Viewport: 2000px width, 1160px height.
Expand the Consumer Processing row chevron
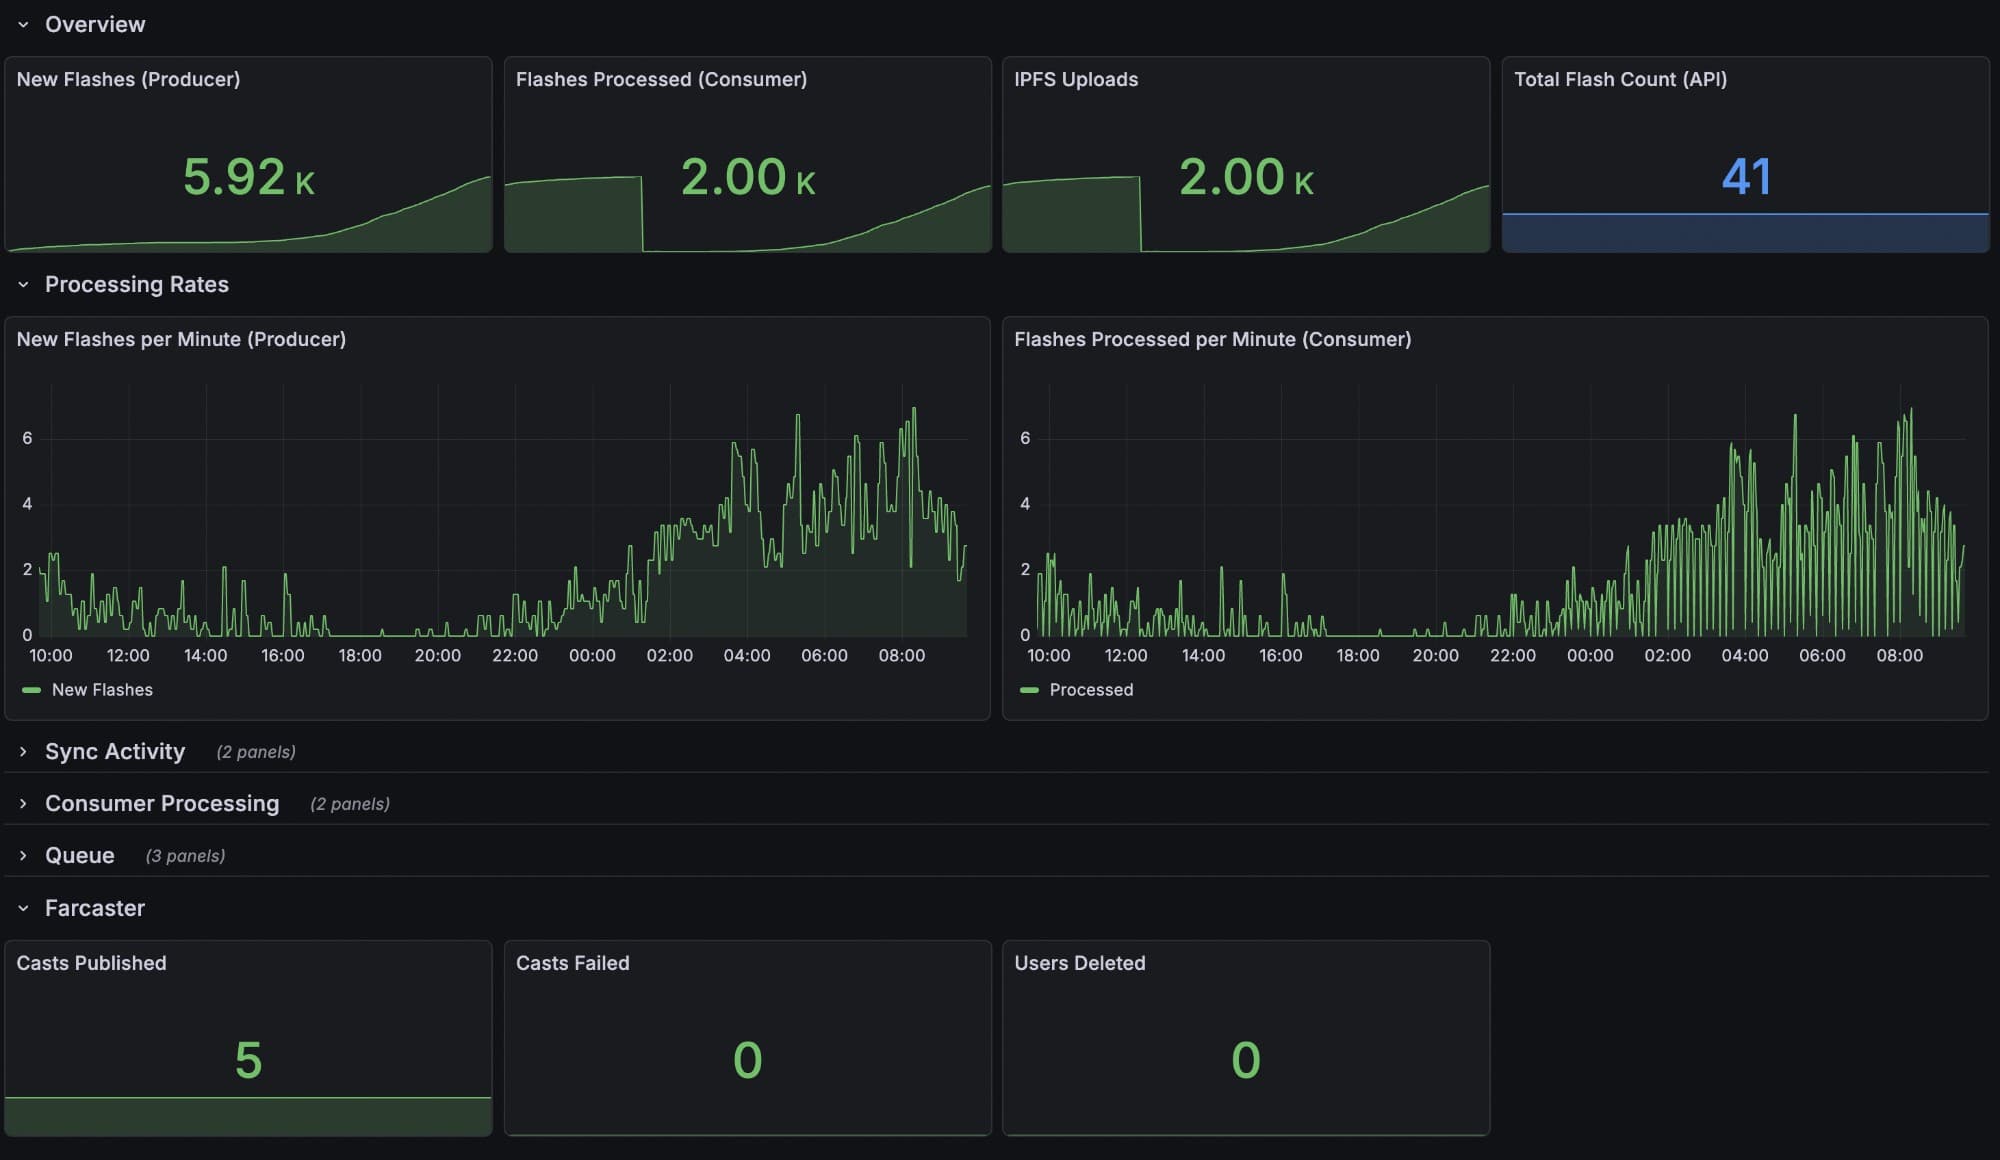point(23,804)
